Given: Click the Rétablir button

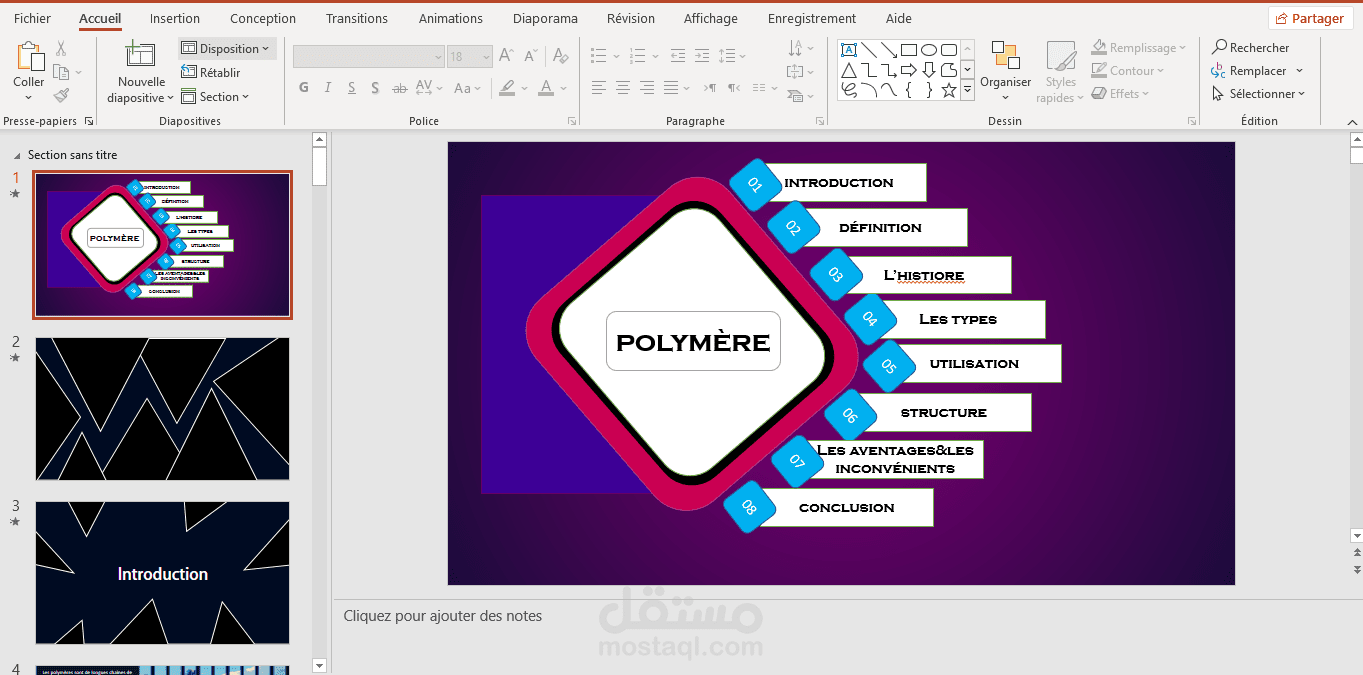Looking at the screenshot, I should [211, 72].
